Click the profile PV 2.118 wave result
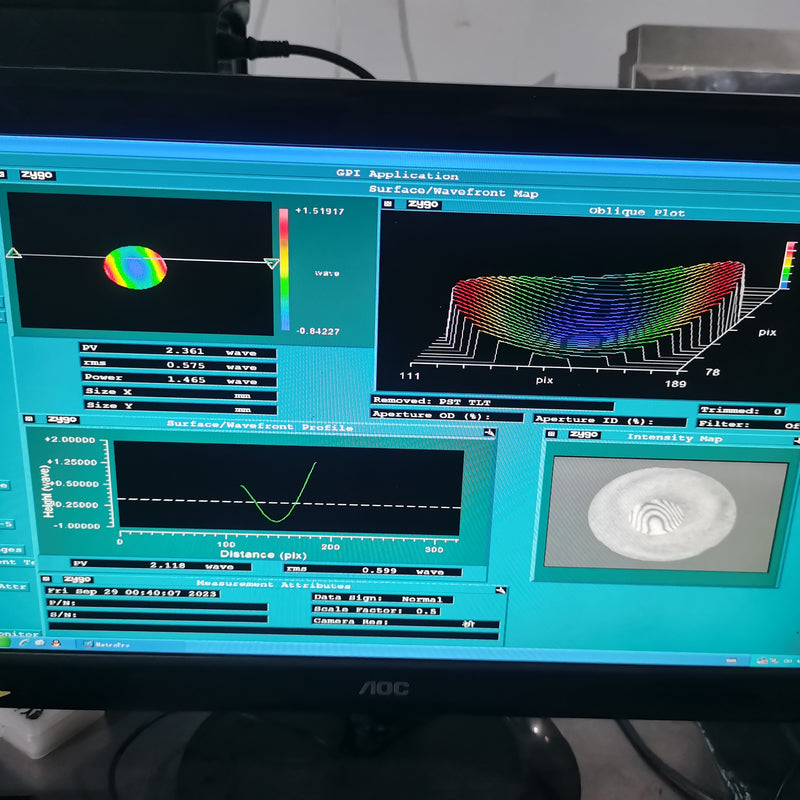Screen dimensions: 800x800 click(x=161, y=565)
